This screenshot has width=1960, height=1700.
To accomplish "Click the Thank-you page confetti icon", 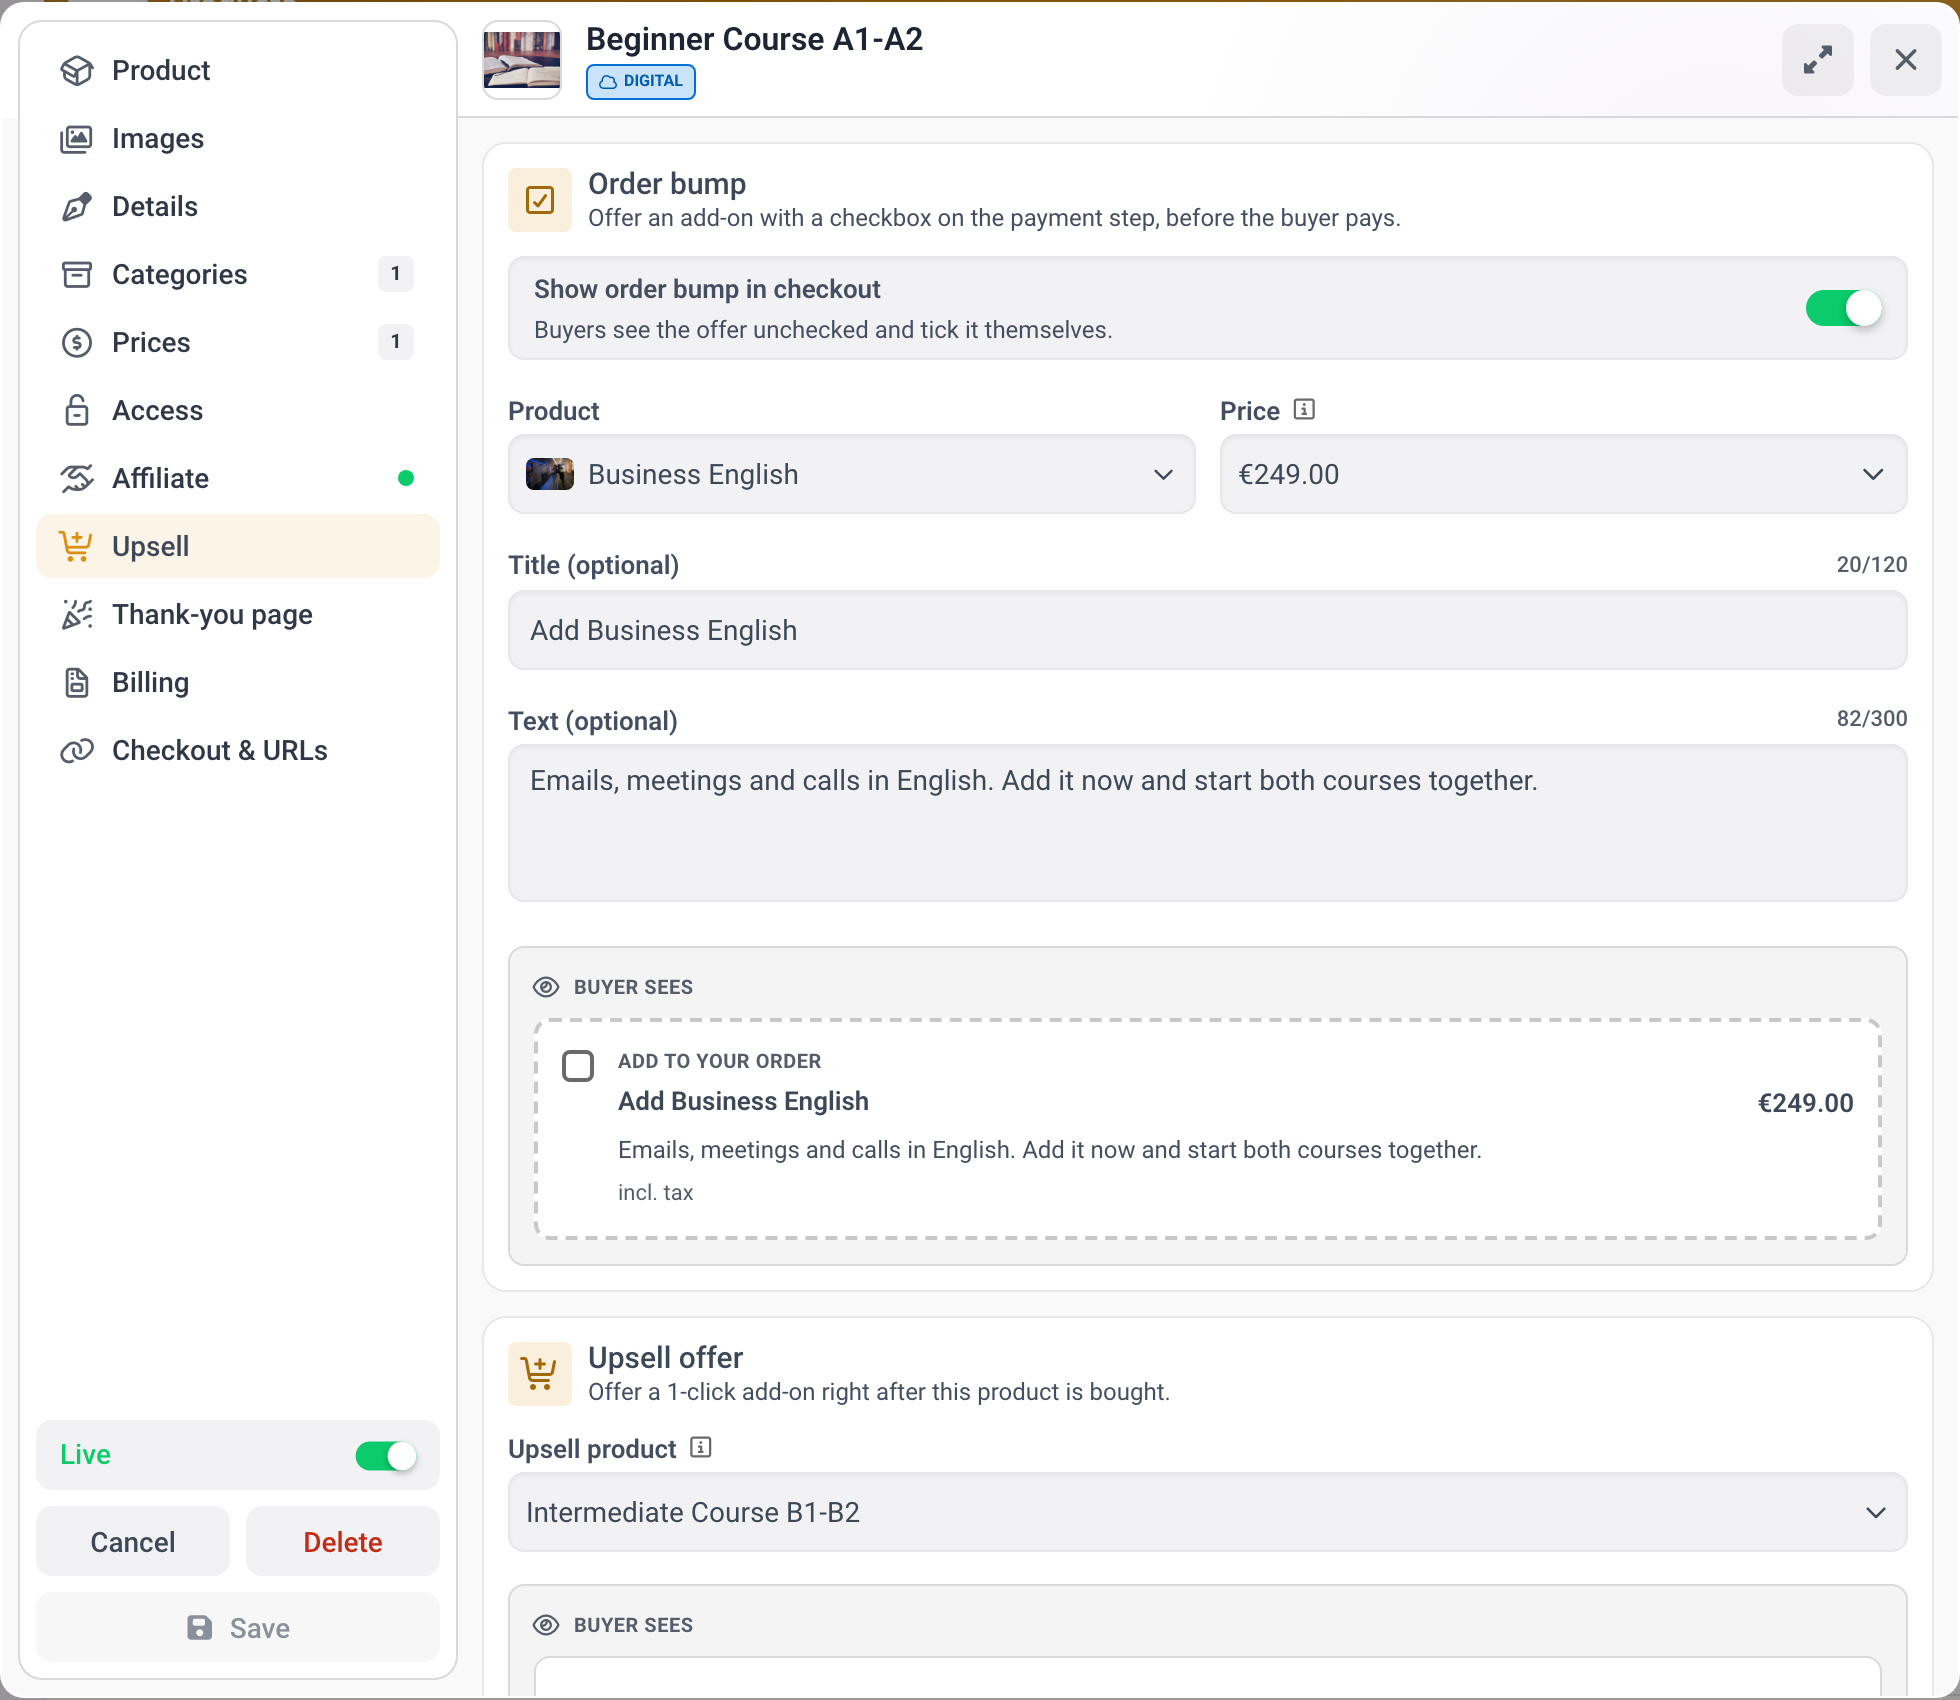I will [x=77, y=614].
